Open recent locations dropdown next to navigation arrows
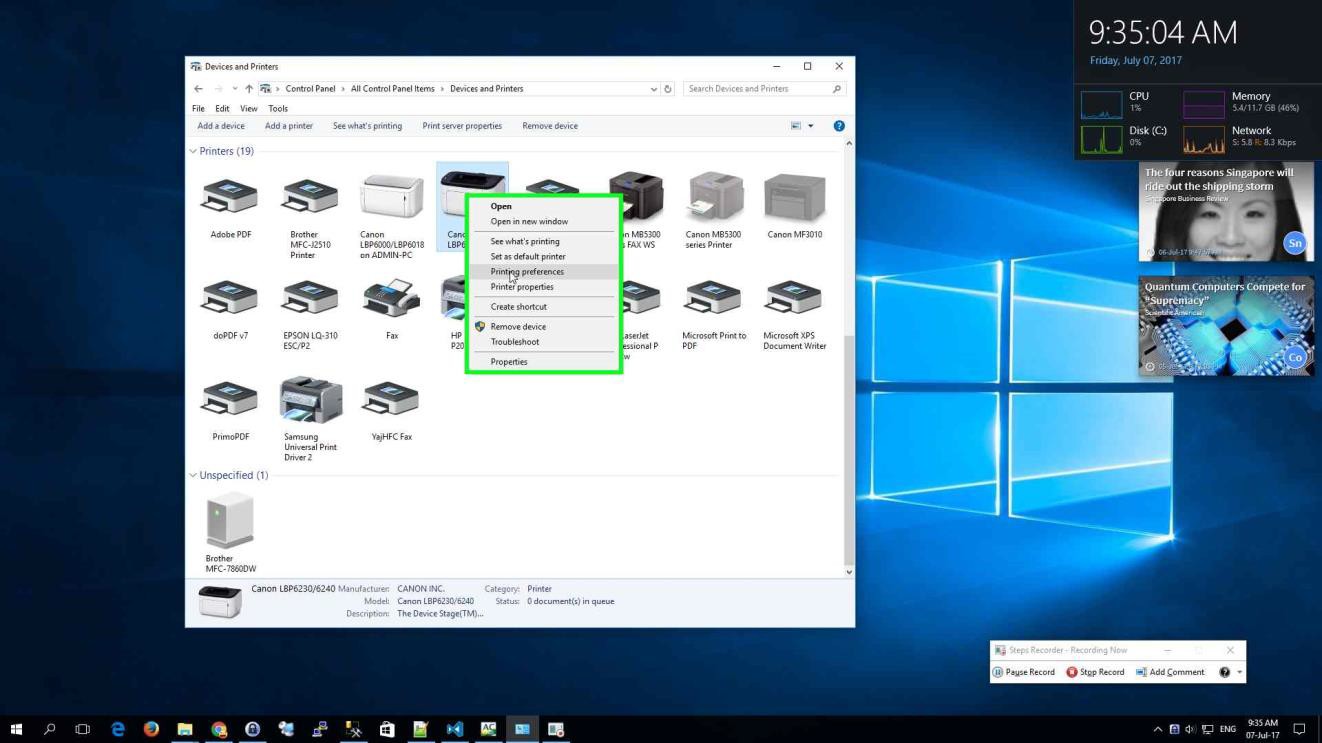This screenshot has width=1322, height=743. (234, 89)
